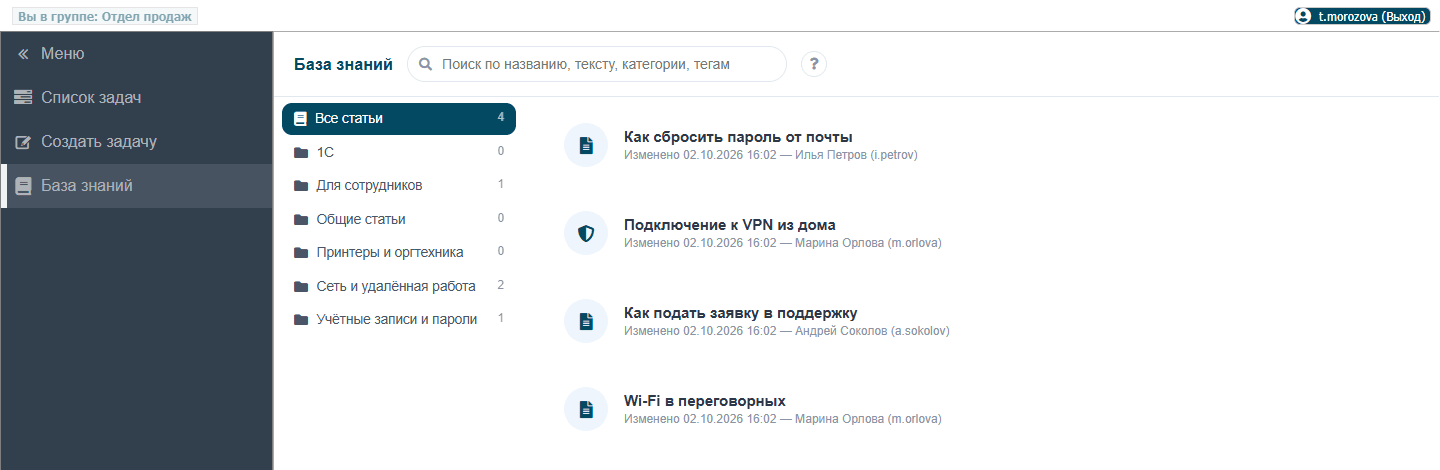Select the Сеть и удалённая работа folder
Screen dimensions: 1440x470
tap(399, 286)
